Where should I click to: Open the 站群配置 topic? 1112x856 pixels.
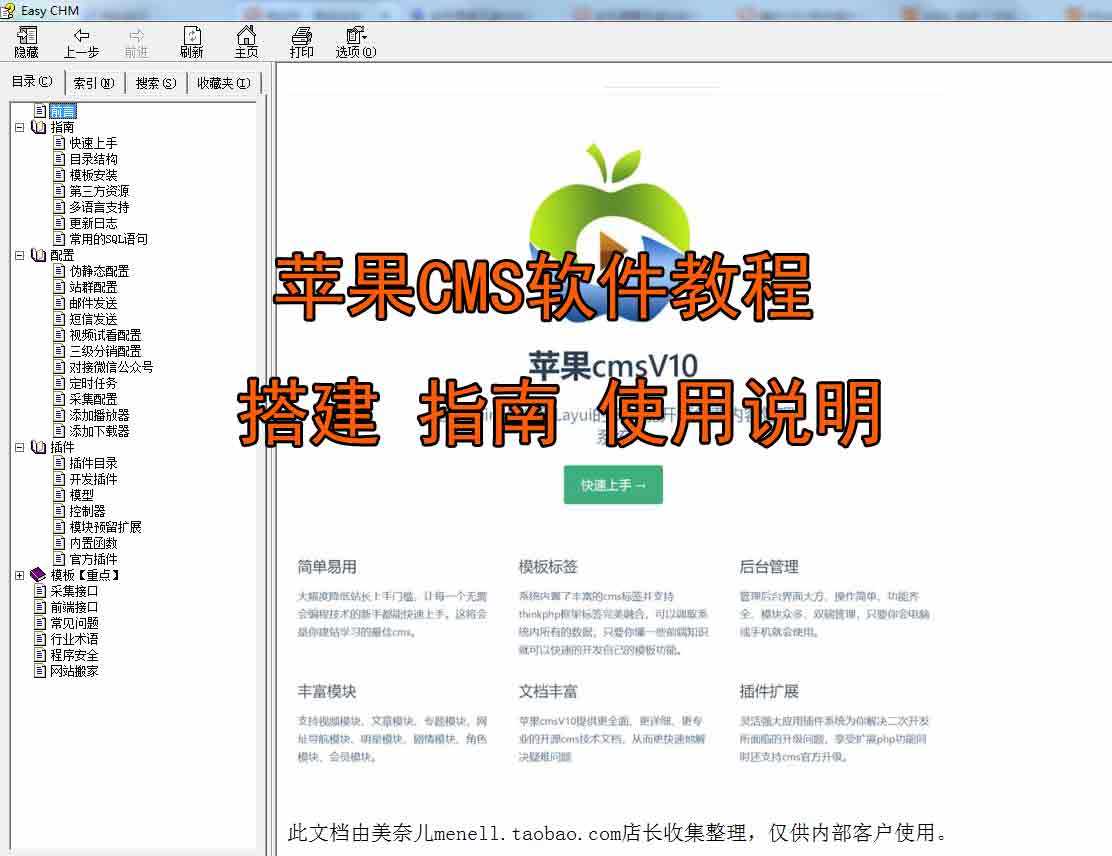click(94, 287)
